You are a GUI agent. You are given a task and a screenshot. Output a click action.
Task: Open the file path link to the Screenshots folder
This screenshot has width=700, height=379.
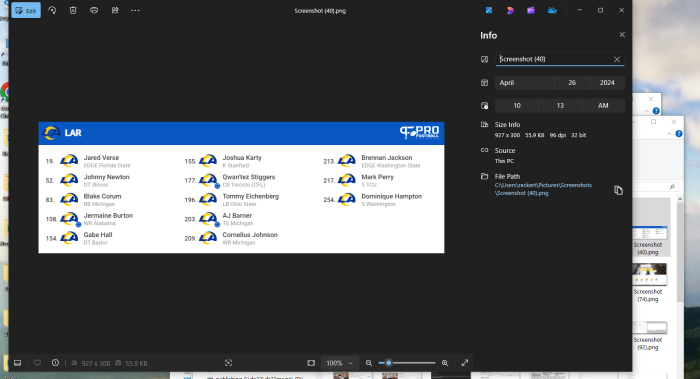[543, 189]
